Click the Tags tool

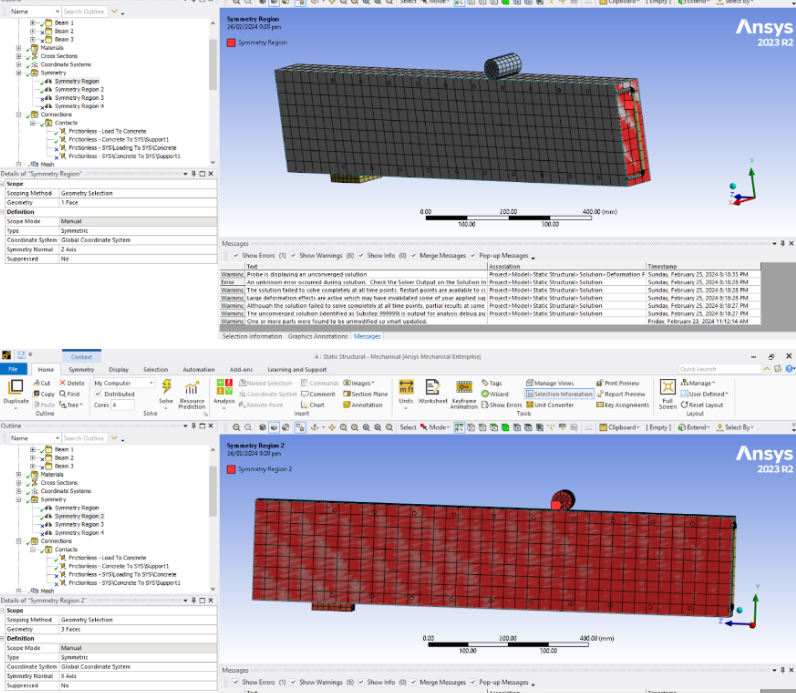coord(492,383)
